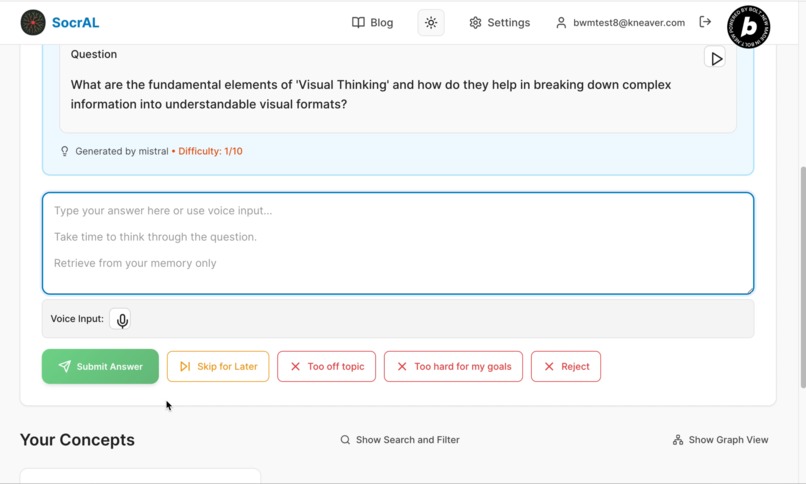Click the Voice Input label

77,319
